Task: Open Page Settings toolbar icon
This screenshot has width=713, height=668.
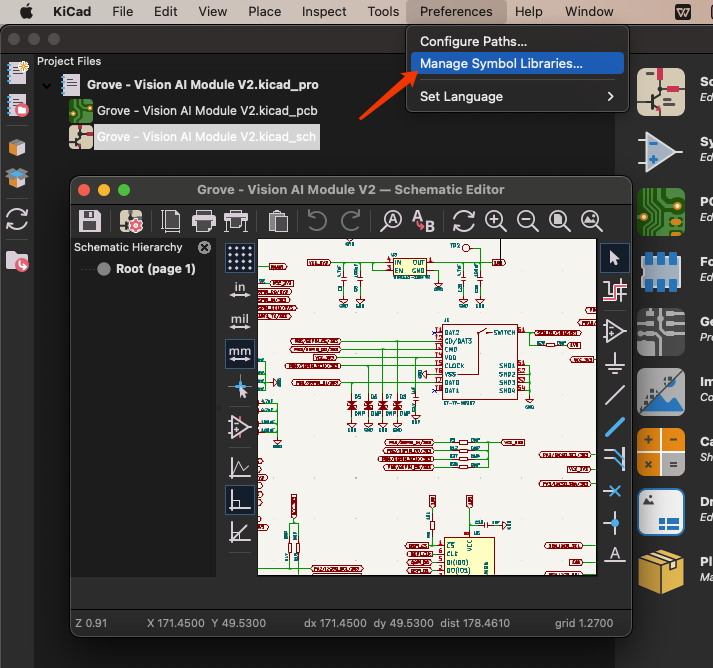Action: click(x=171, y=221)
